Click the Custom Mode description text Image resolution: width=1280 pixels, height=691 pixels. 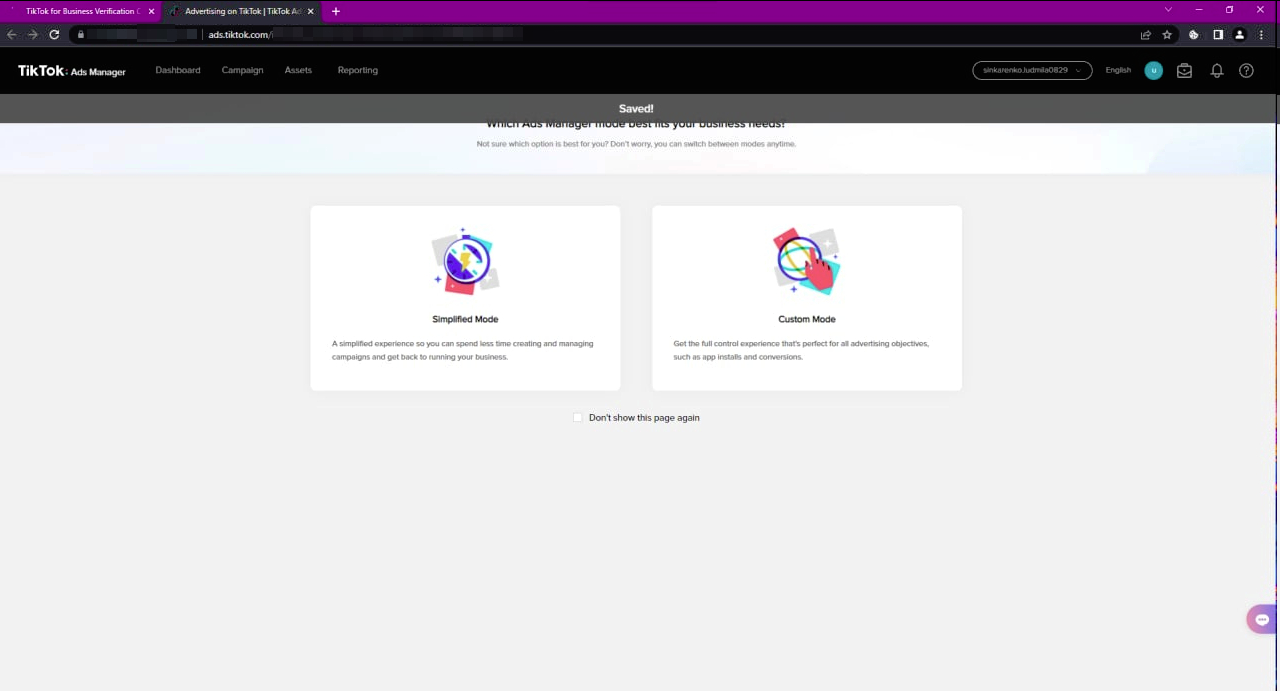pyautogui.click(x=801, y=350)
